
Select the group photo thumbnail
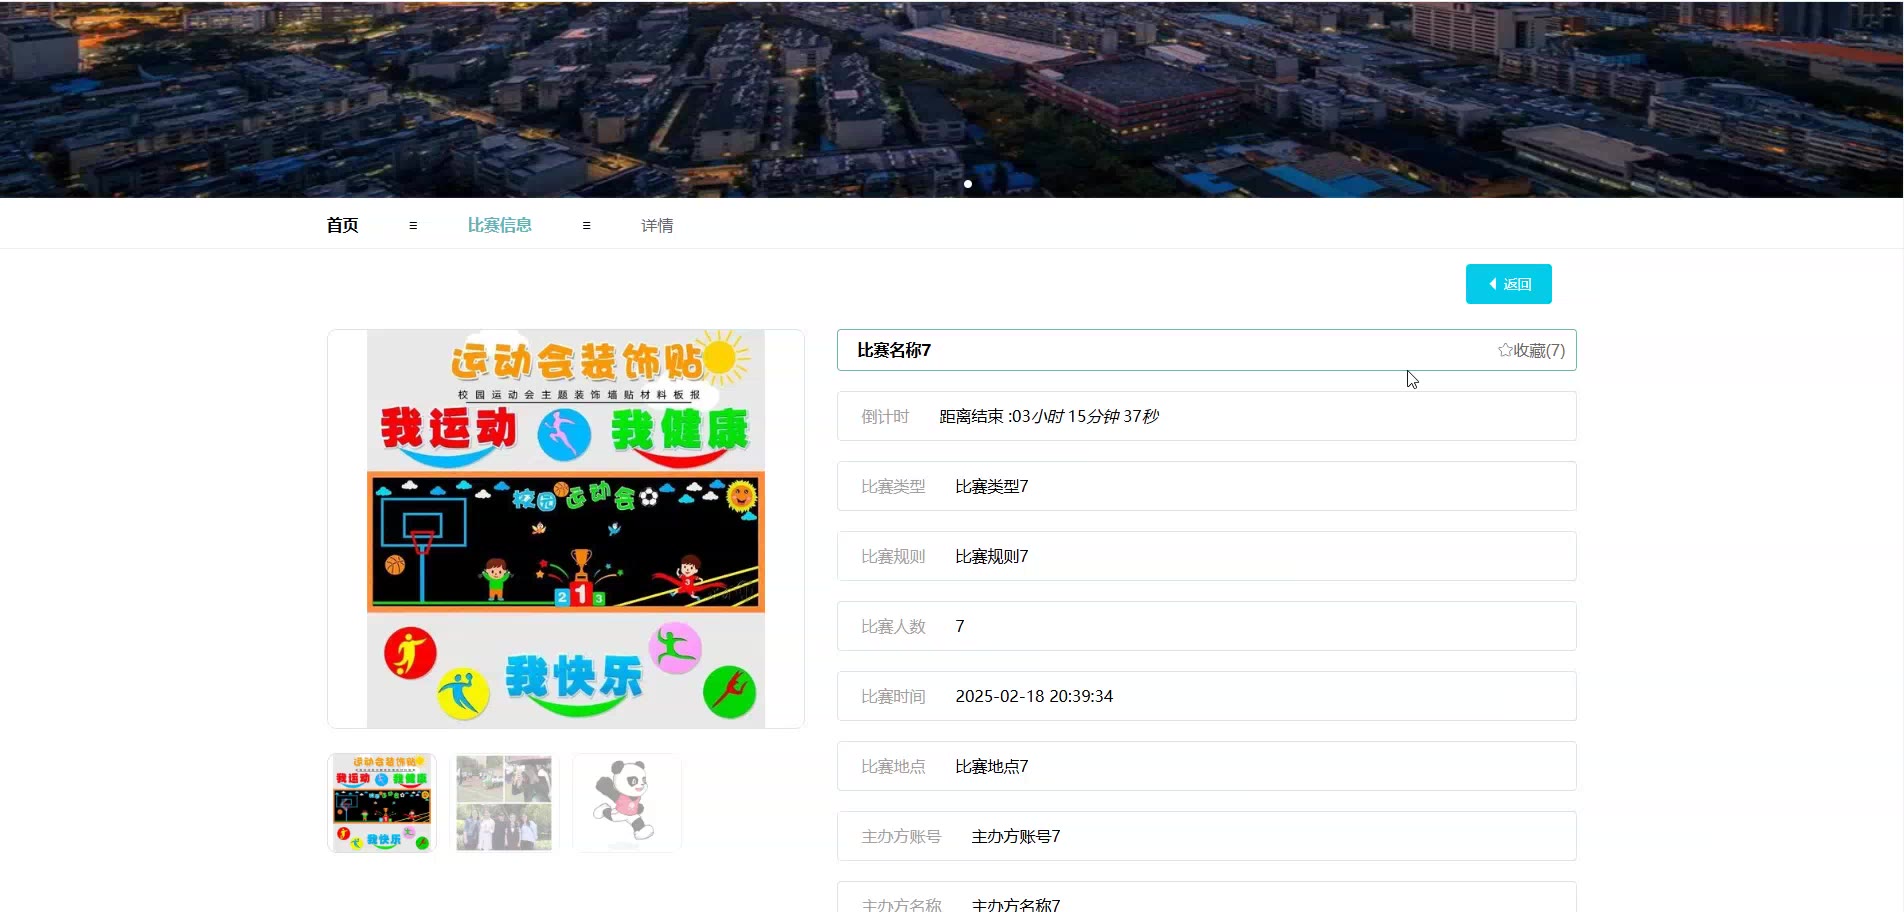504,803
